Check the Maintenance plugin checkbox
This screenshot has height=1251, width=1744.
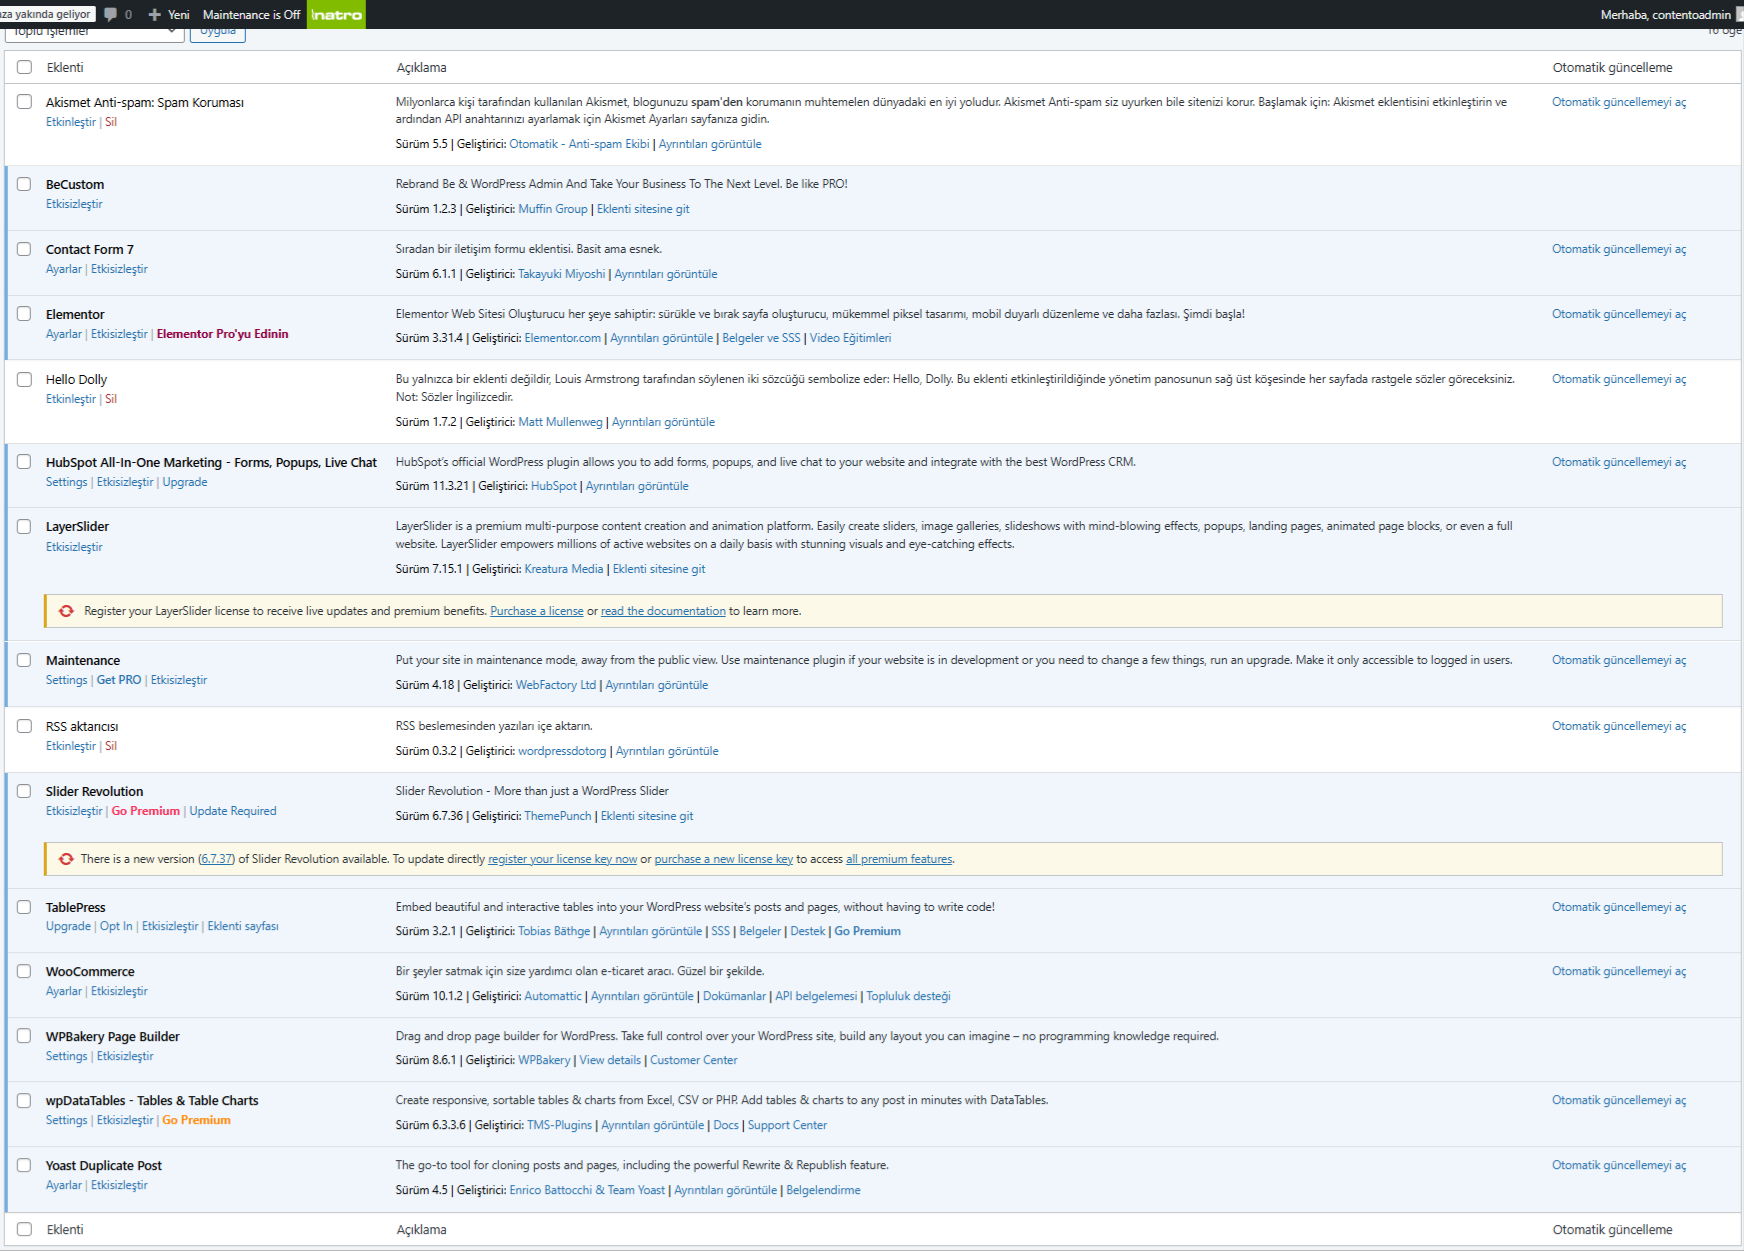pyautogui.click(x=24, y=660)
